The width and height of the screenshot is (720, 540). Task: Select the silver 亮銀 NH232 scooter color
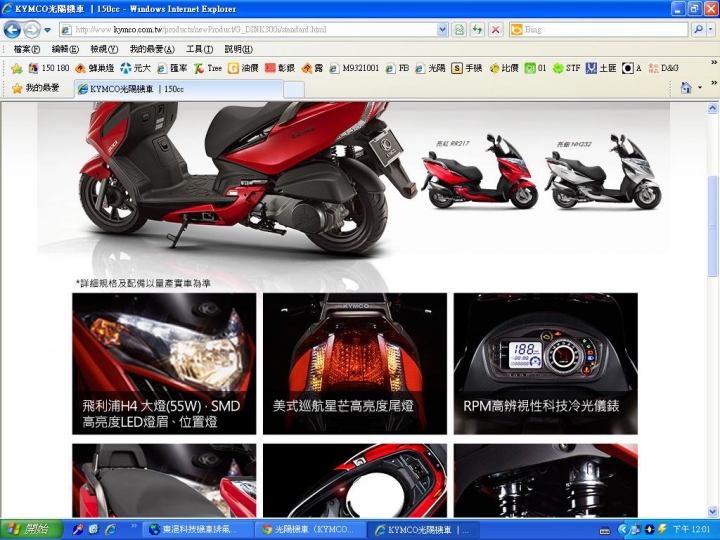(x=603, y=174)
